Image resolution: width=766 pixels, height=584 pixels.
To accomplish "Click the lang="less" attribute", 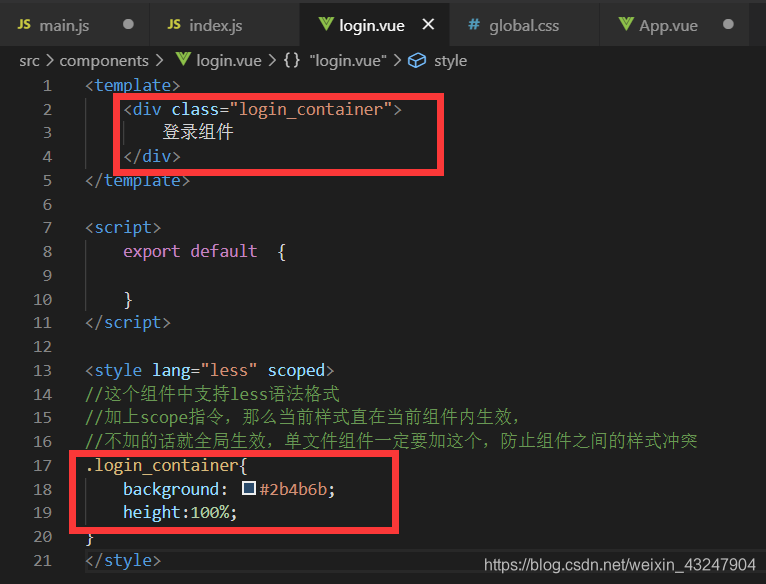I will (x=205, y=370).
